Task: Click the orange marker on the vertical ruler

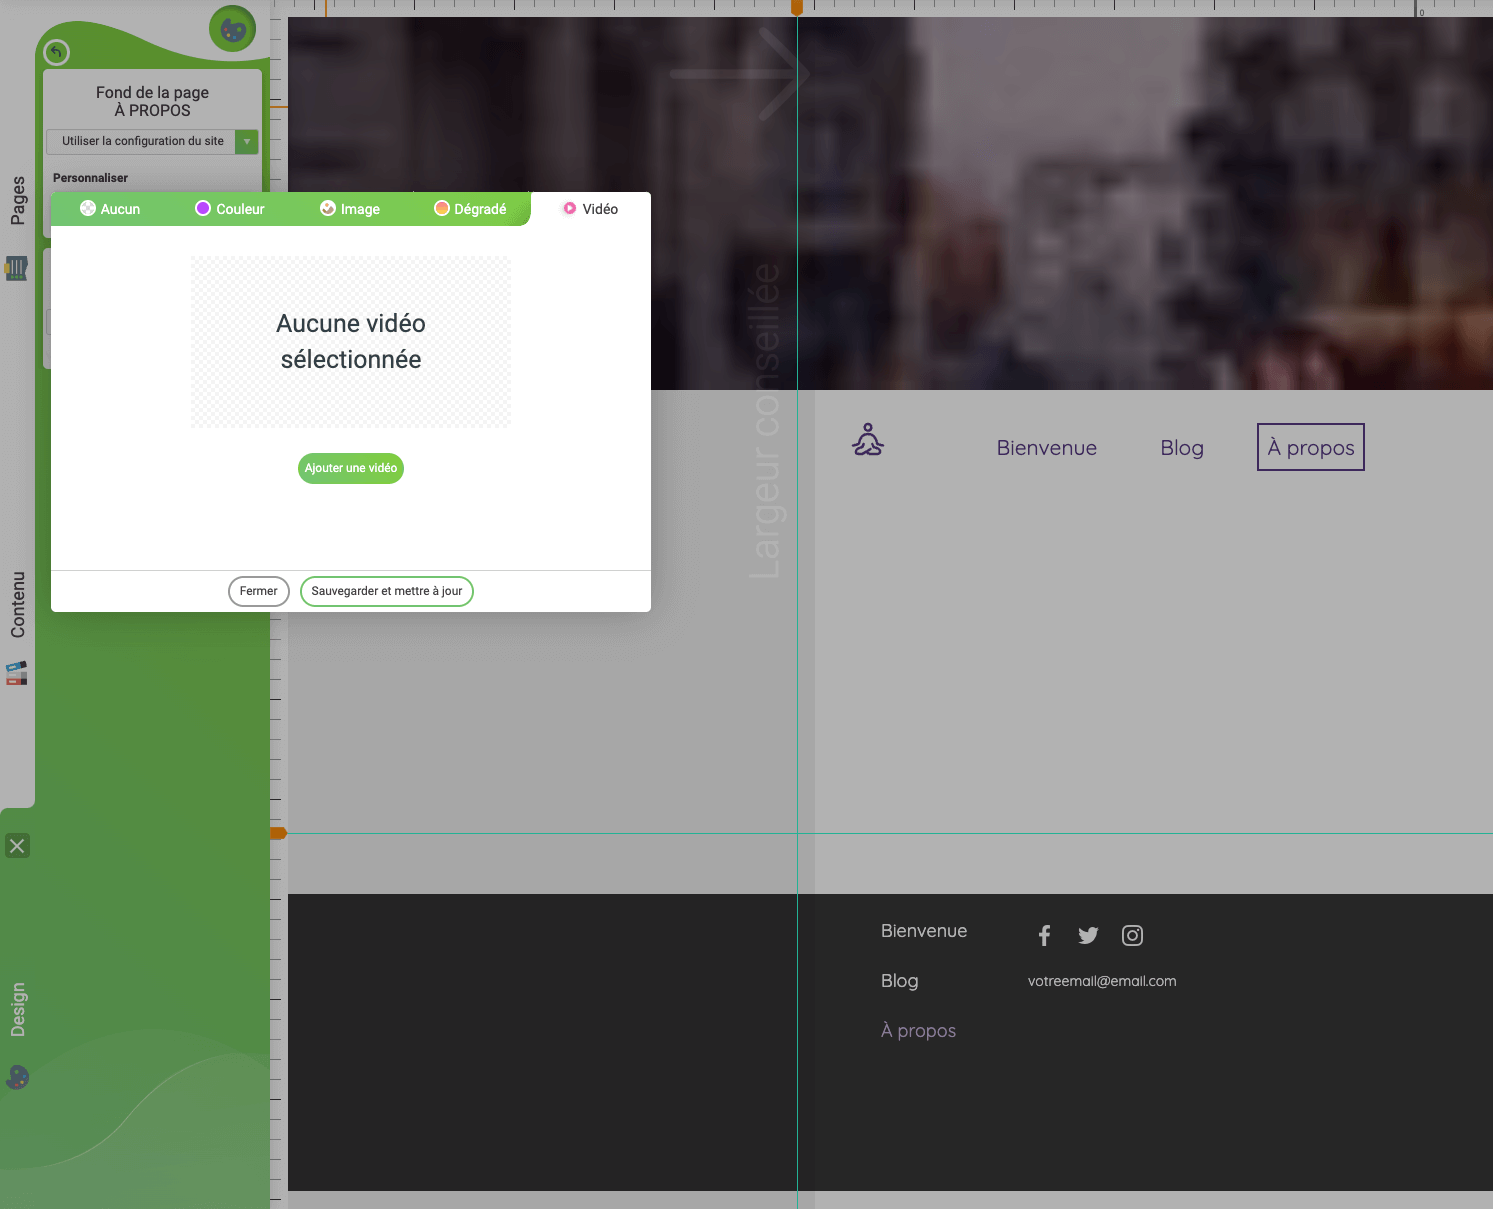Action: [278, 833]
